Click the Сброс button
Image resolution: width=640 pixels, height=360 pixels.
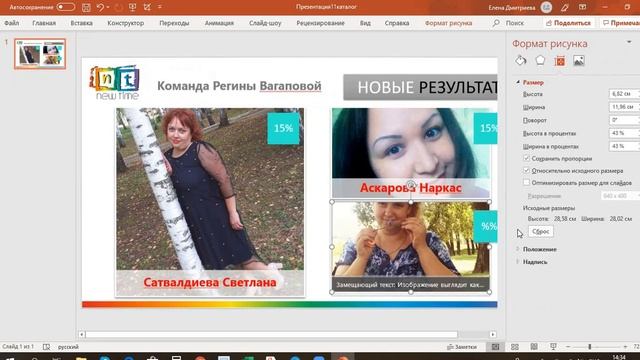[x=541, y=231]
